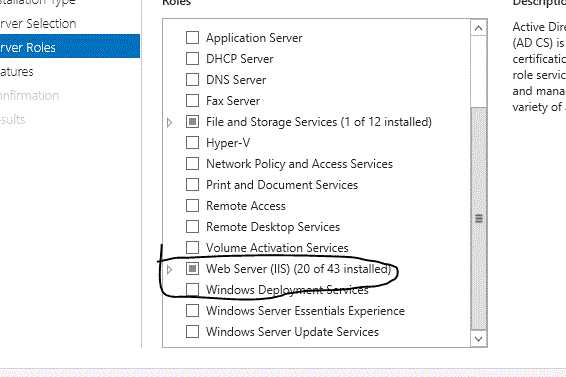
Task: Click the roles list scroll down arrow
Action: coord(479,339)
